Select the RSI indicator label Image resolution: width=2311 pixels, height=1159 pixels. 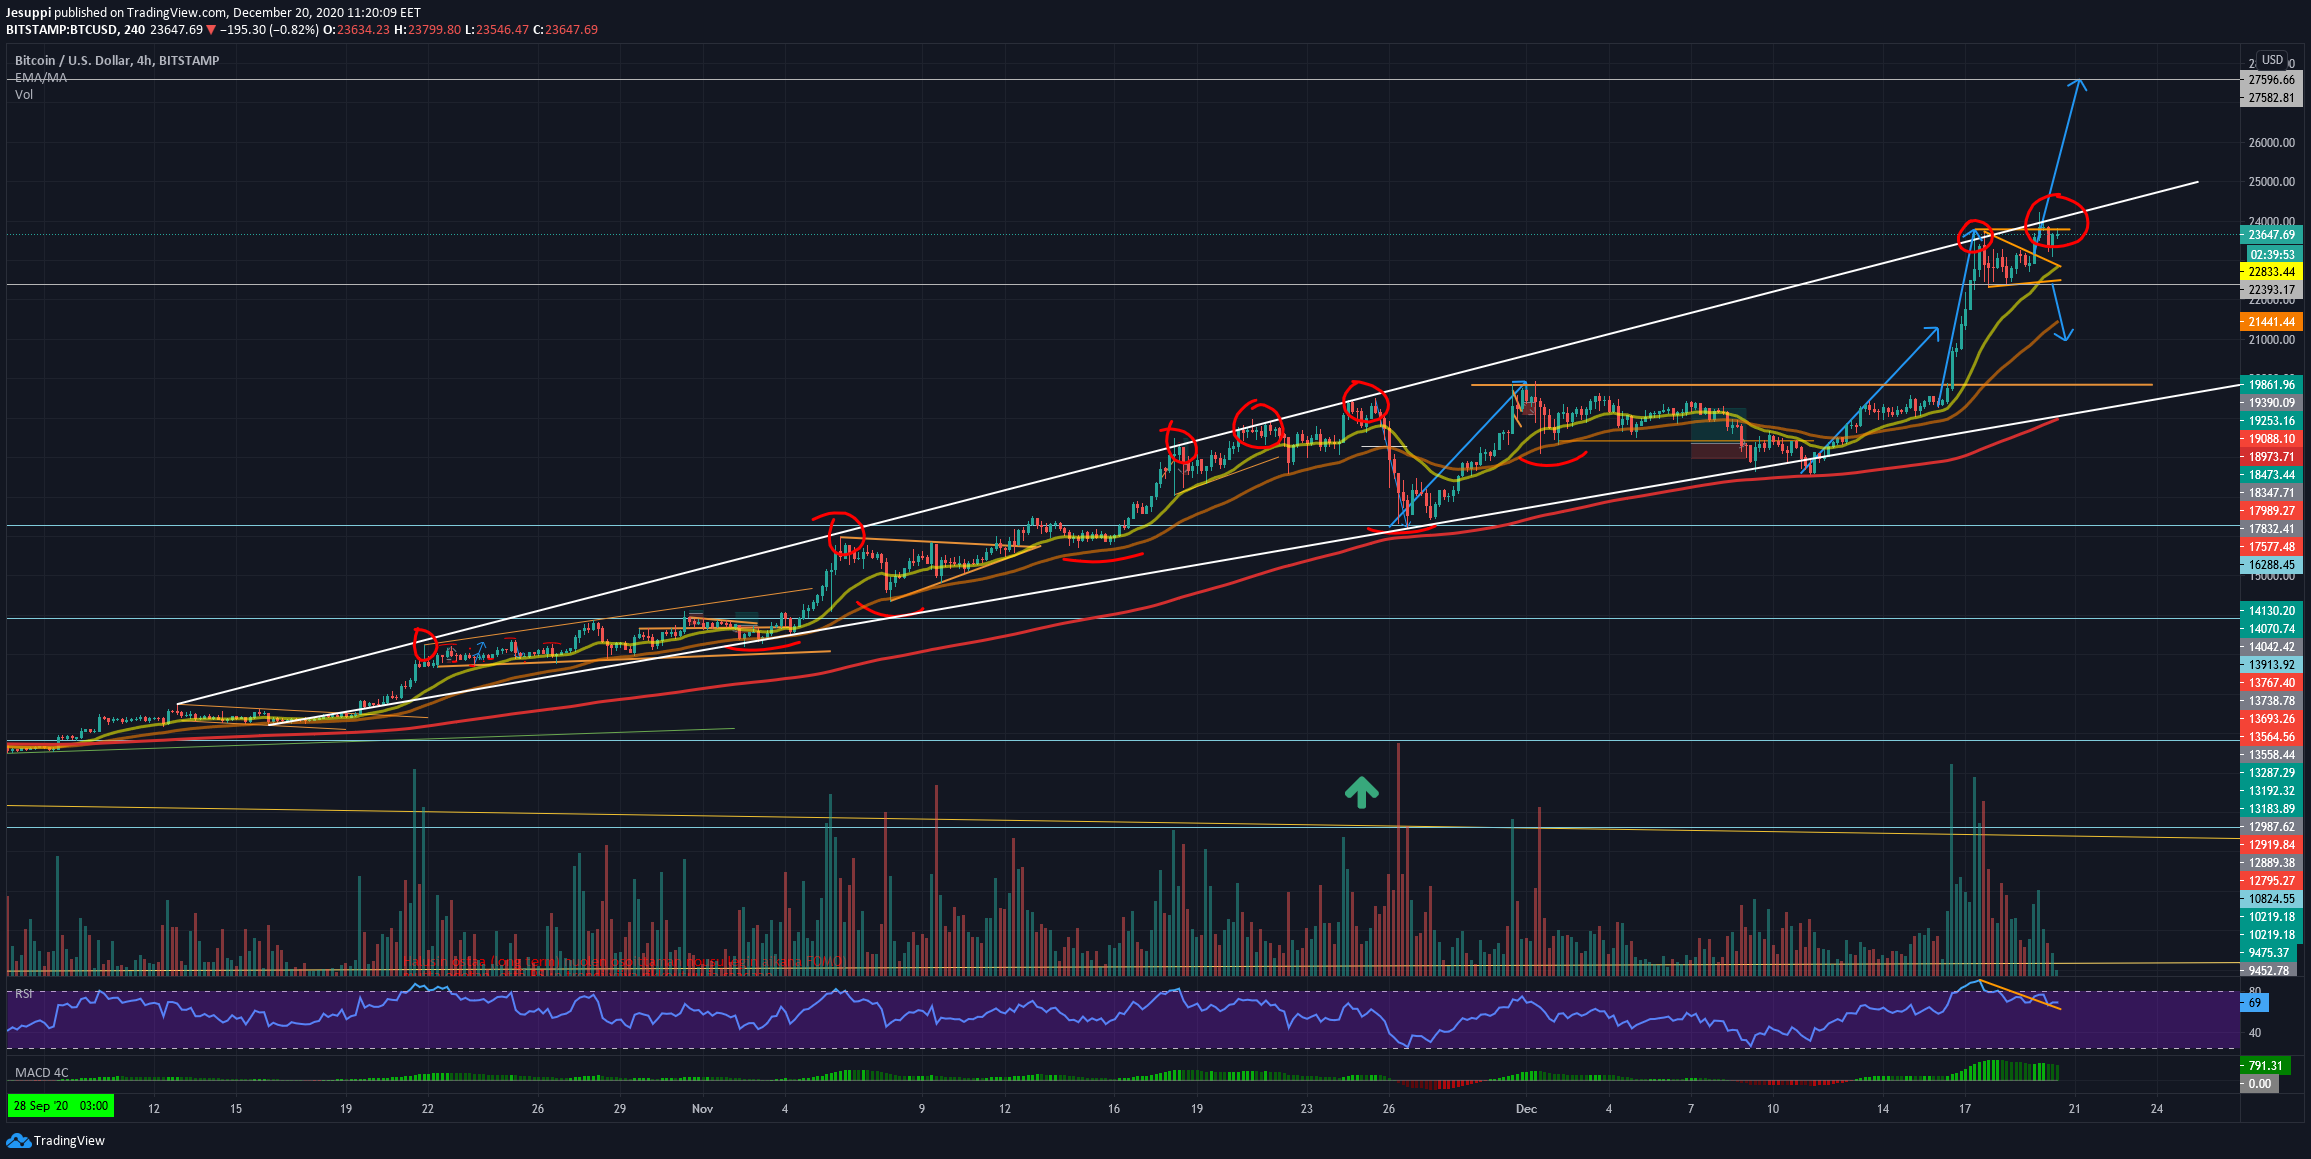pos(24,994)
